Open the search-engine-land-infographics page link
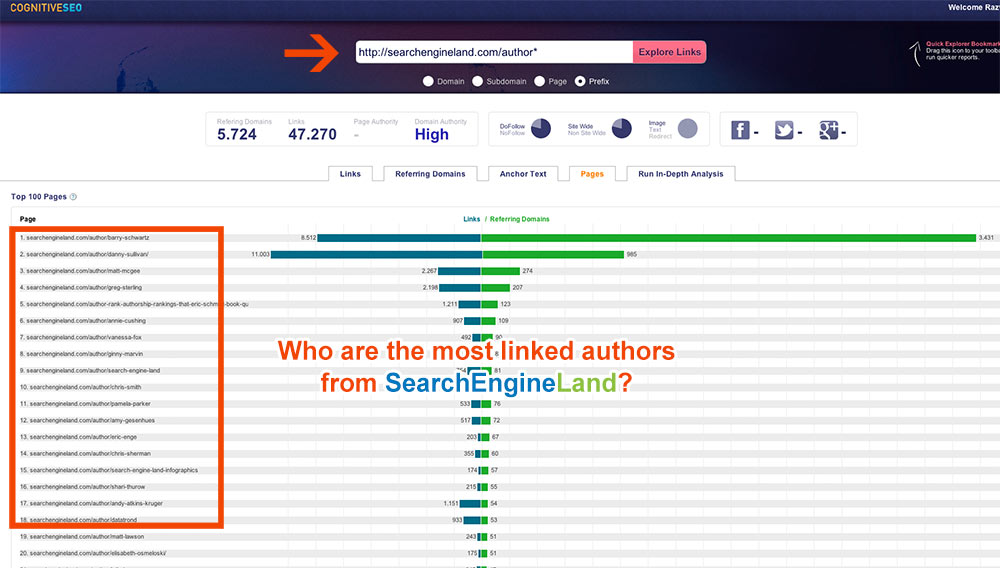The image size is (1000, 568). click(x=114, y=469)
